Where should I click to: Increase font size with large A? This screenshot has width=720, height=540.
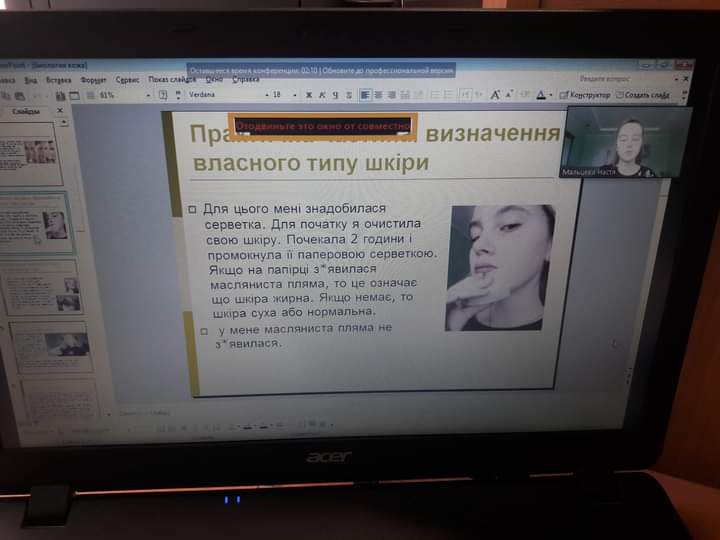pos(494,95)
